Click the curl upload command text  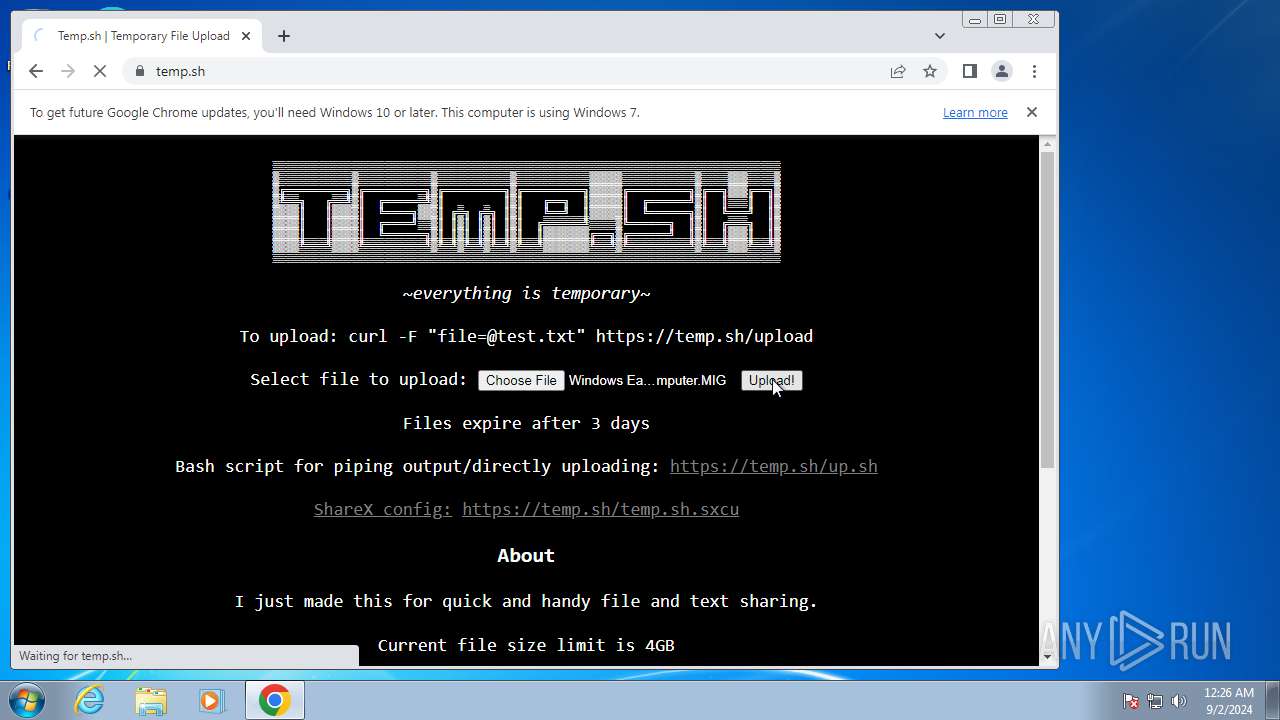coord(580,336)
